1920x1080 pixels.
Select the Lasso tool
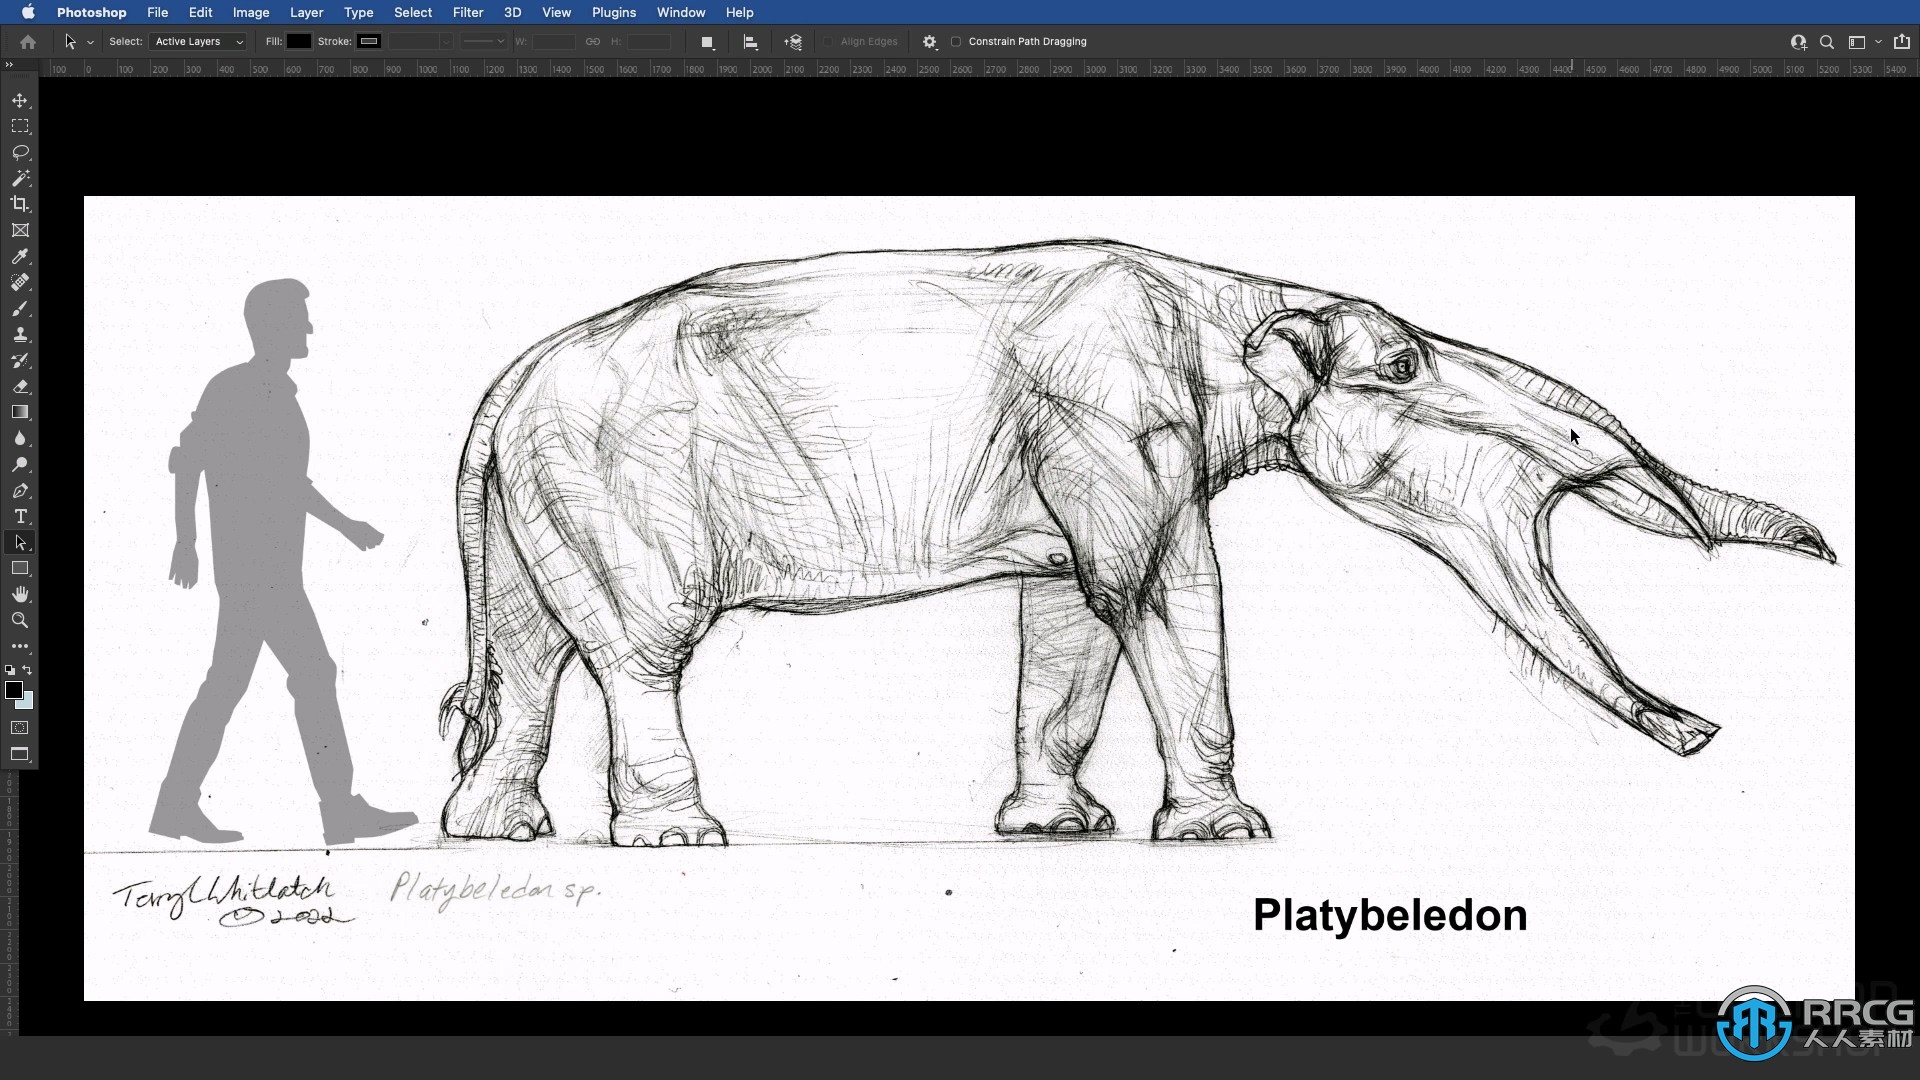20,153
